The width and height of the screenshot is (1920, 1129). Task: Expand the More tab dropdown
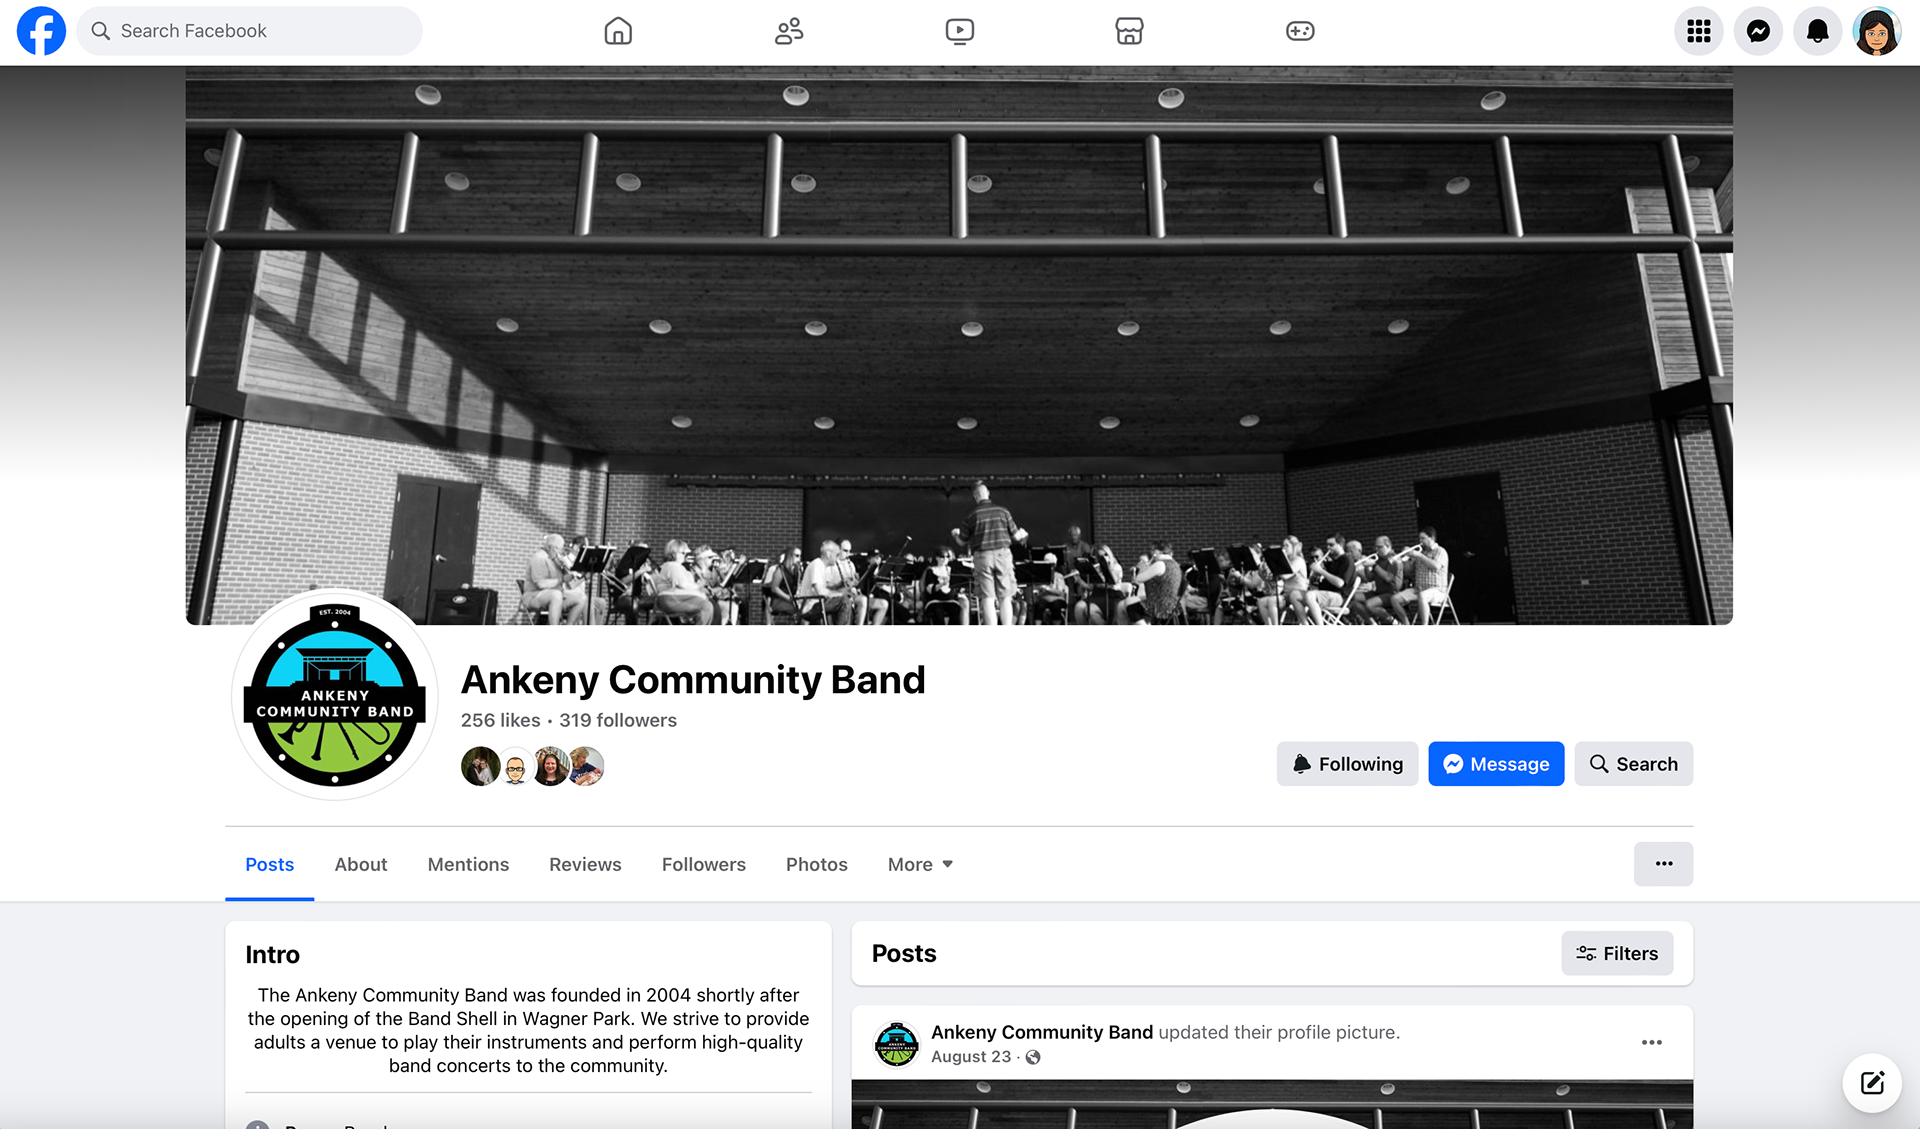[x=920, y=864]
